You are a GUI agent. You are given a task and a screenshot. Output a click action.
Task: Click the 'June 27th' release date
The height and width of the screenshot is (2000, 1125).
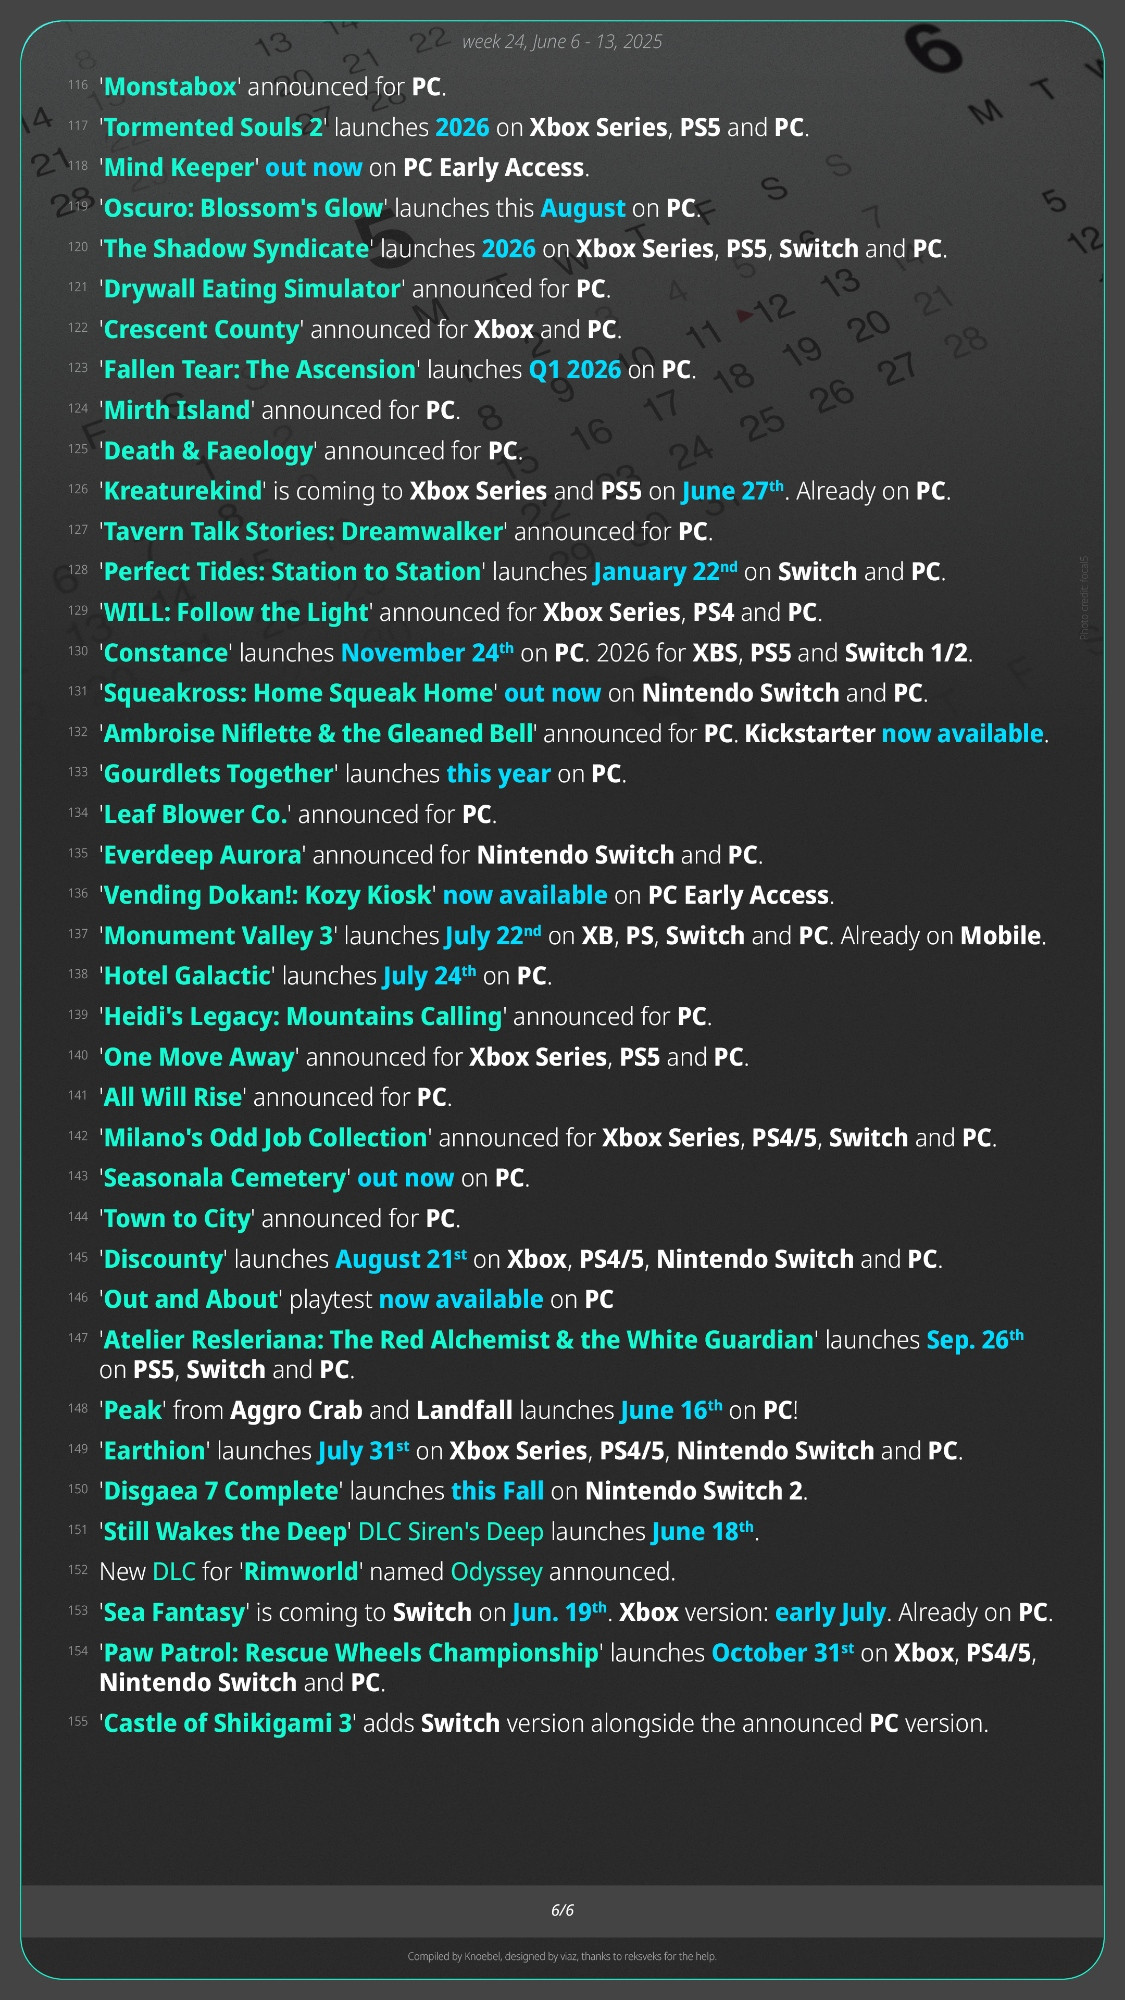(733, 491)
